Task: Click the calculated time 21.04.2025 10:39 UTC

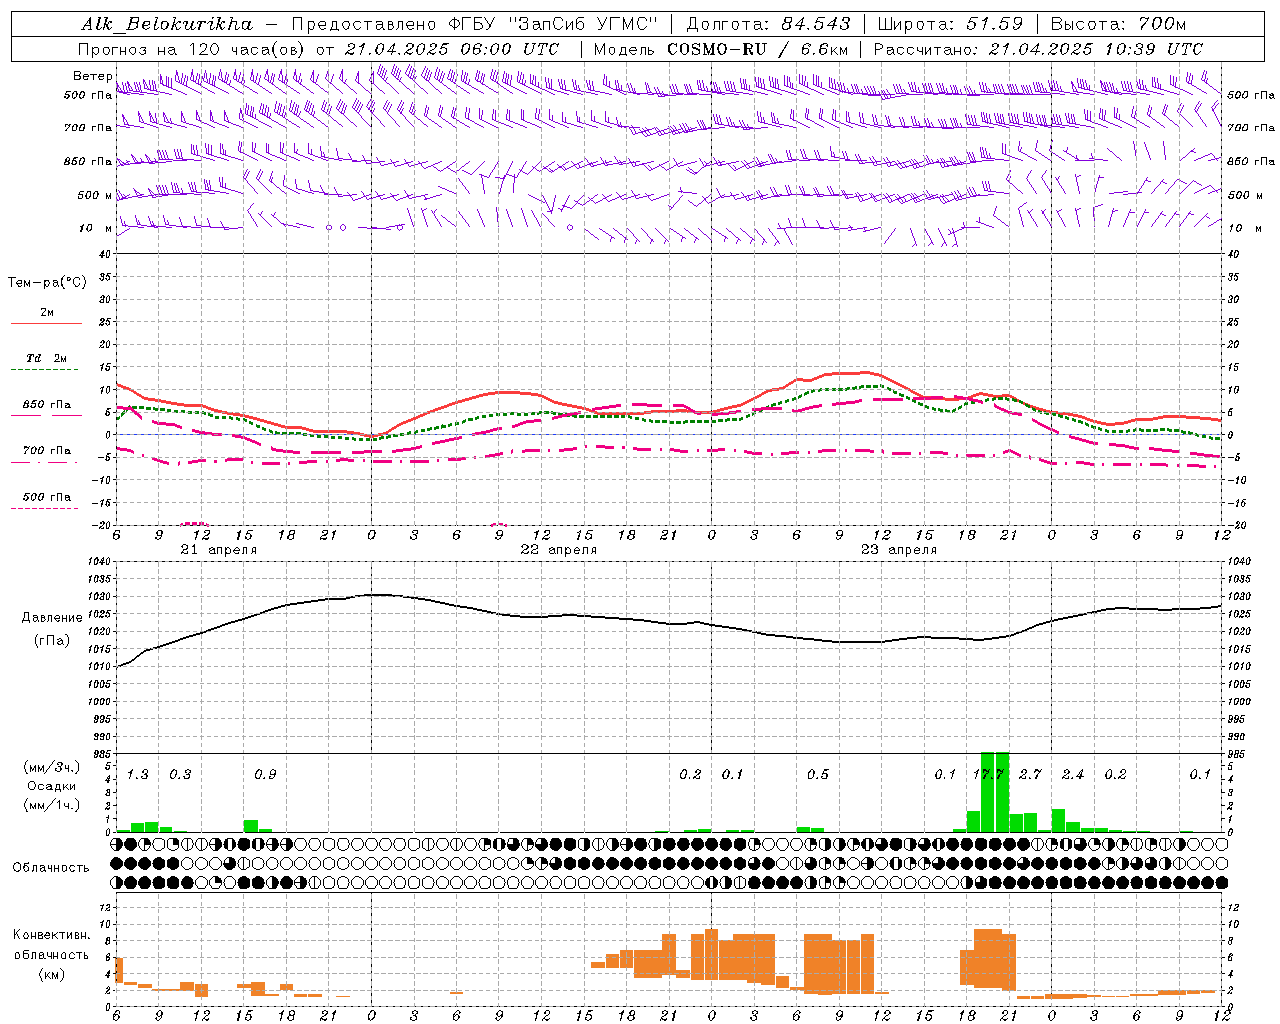Action: [x=1095, y=49]
